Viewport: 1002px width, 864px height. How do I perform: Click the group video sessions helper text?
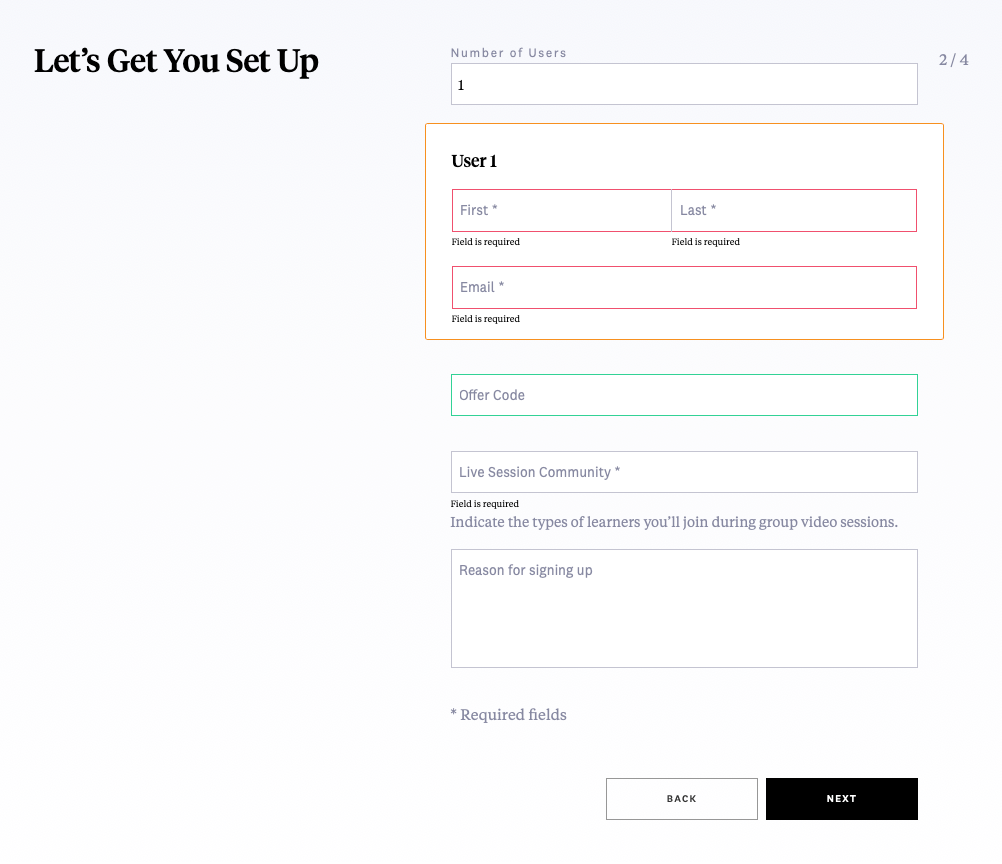(x=674, y=522)
